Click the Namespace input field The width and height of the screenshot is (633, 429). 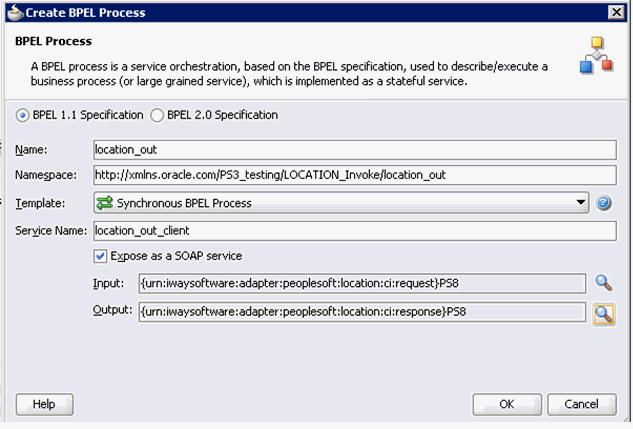(x=354, y=175)
